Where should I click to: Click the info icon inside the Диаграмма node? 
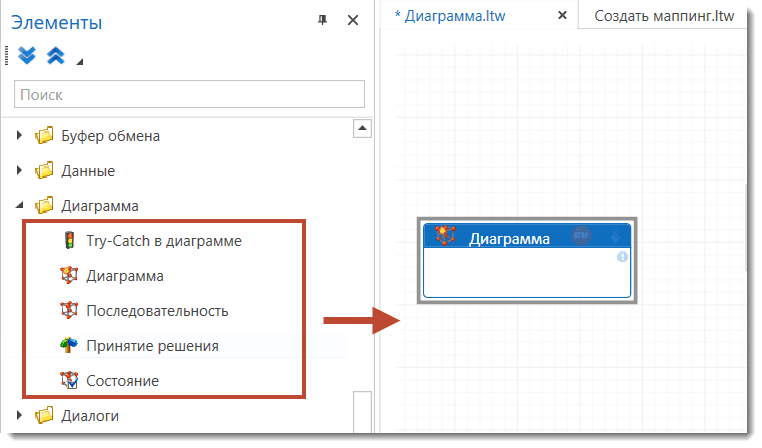coord(622,257)
